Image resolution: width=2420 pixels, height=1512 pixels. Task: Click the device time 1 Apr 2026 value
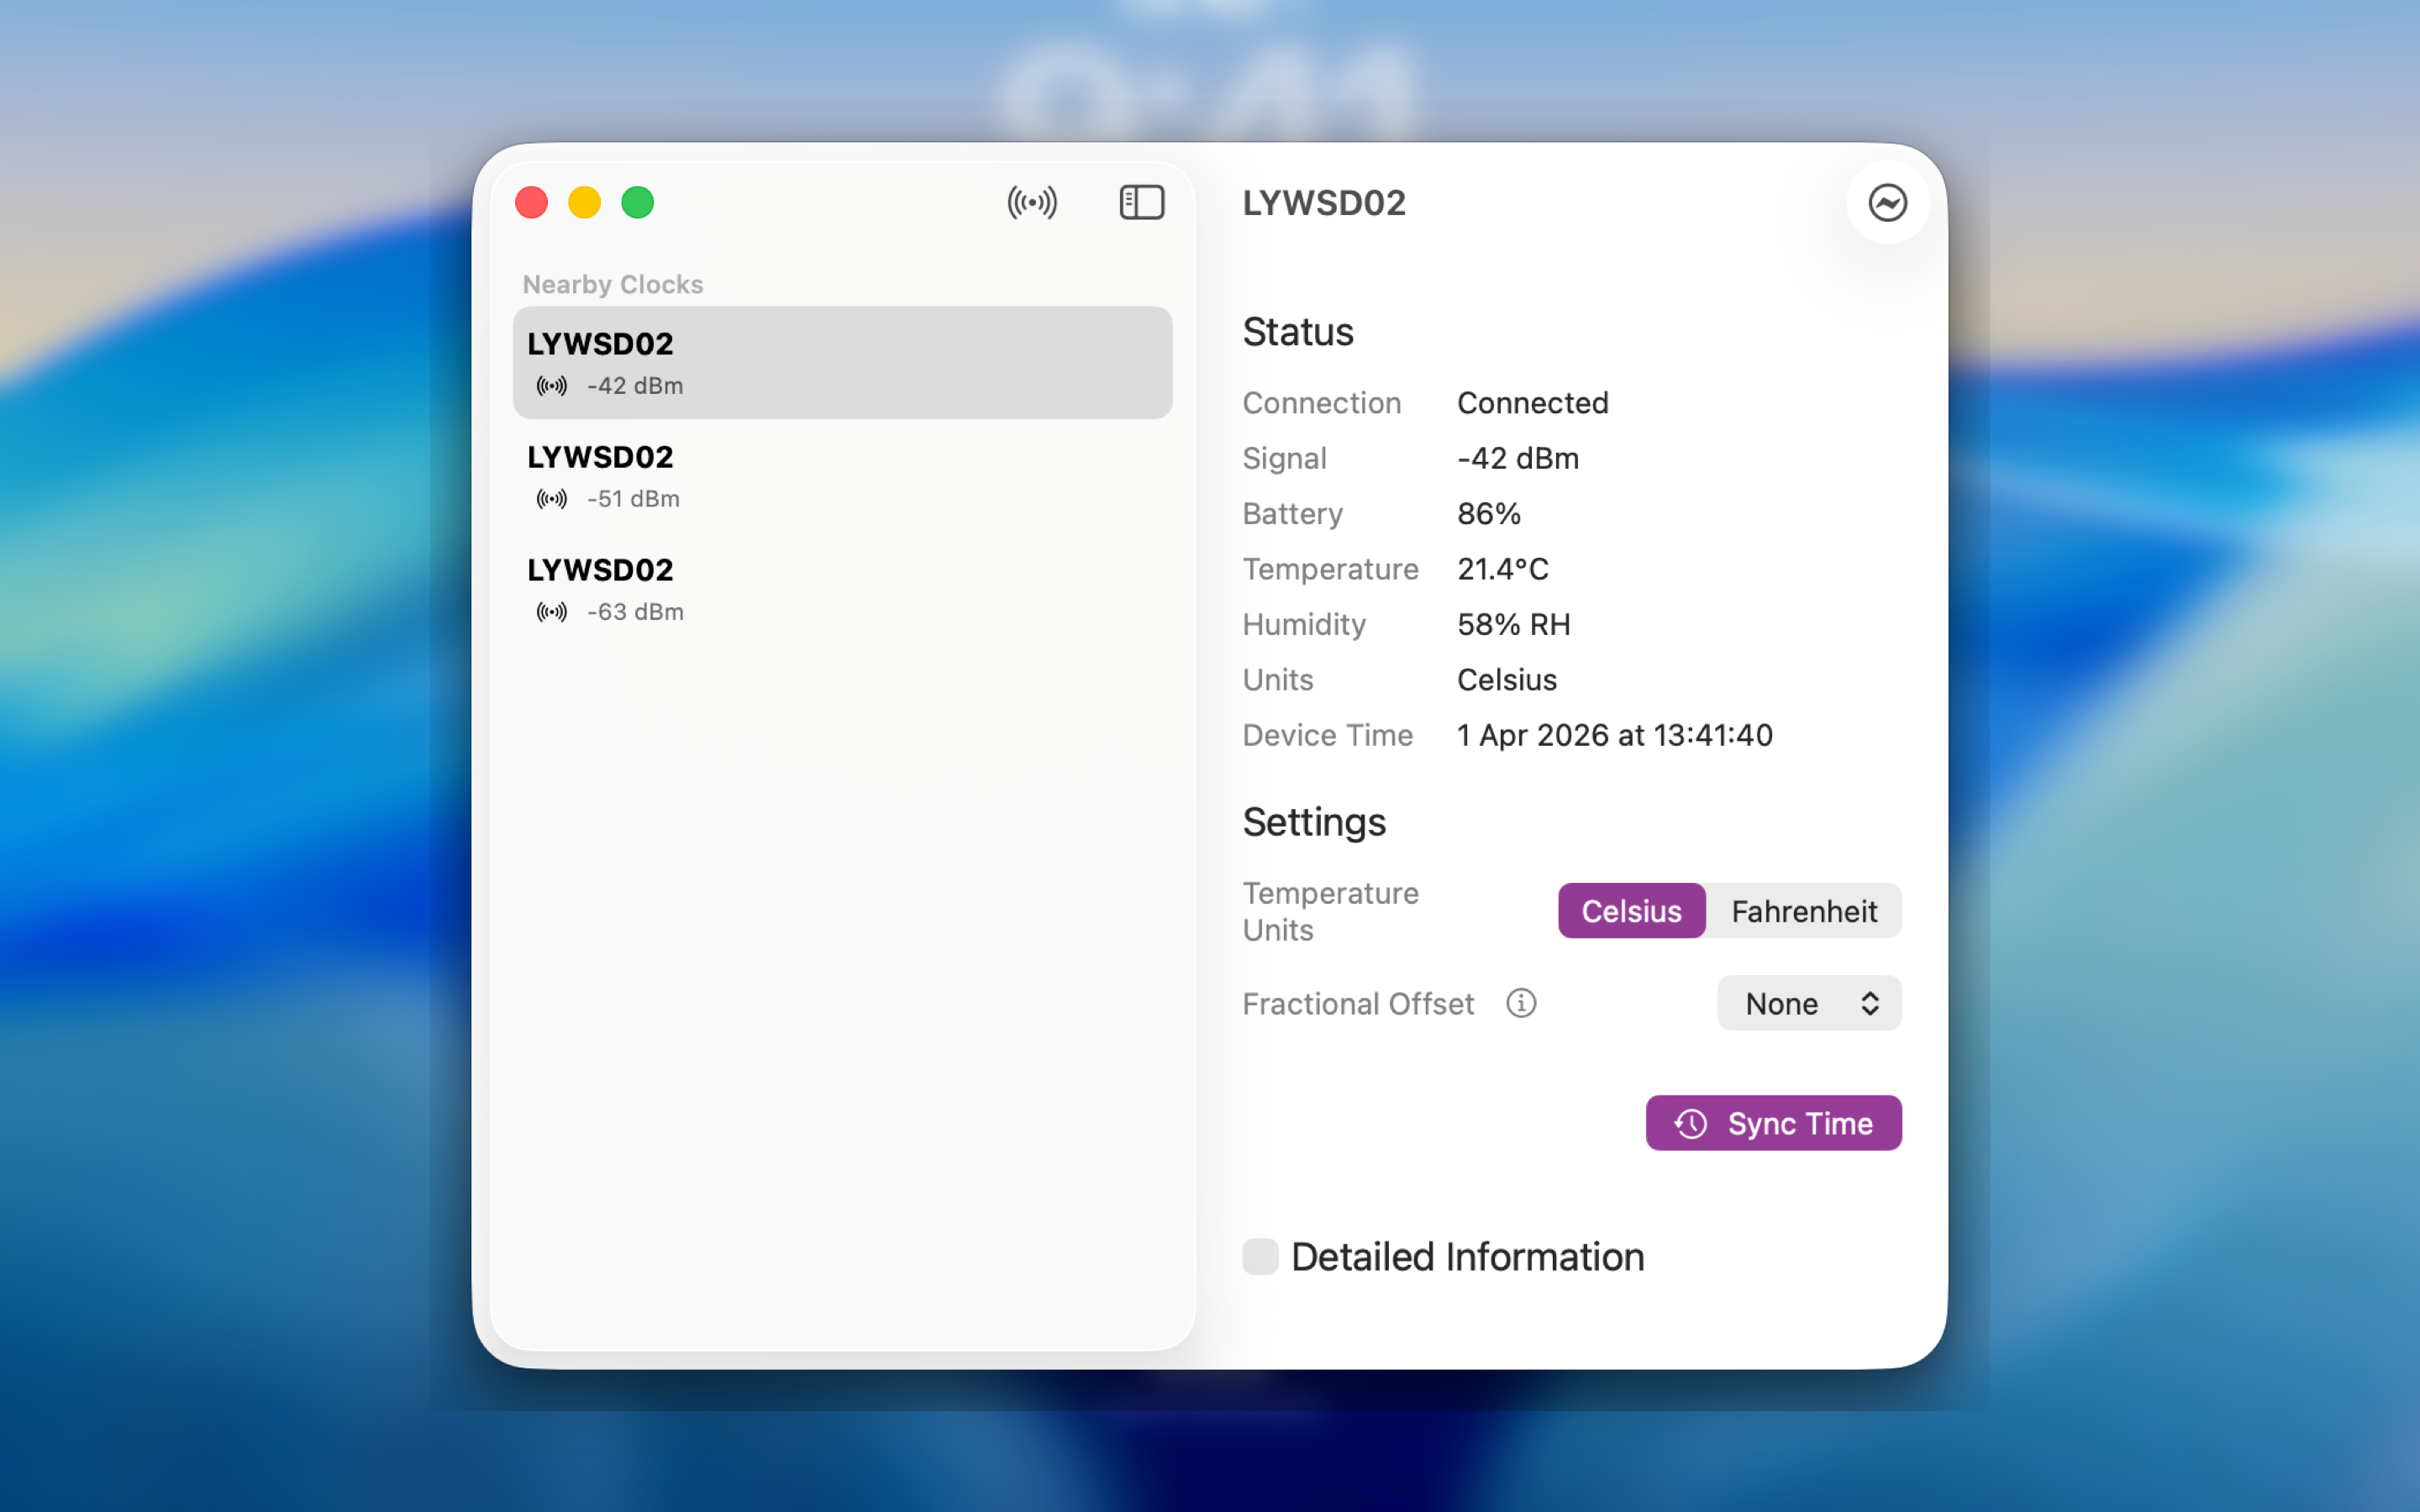(1614, 735)
